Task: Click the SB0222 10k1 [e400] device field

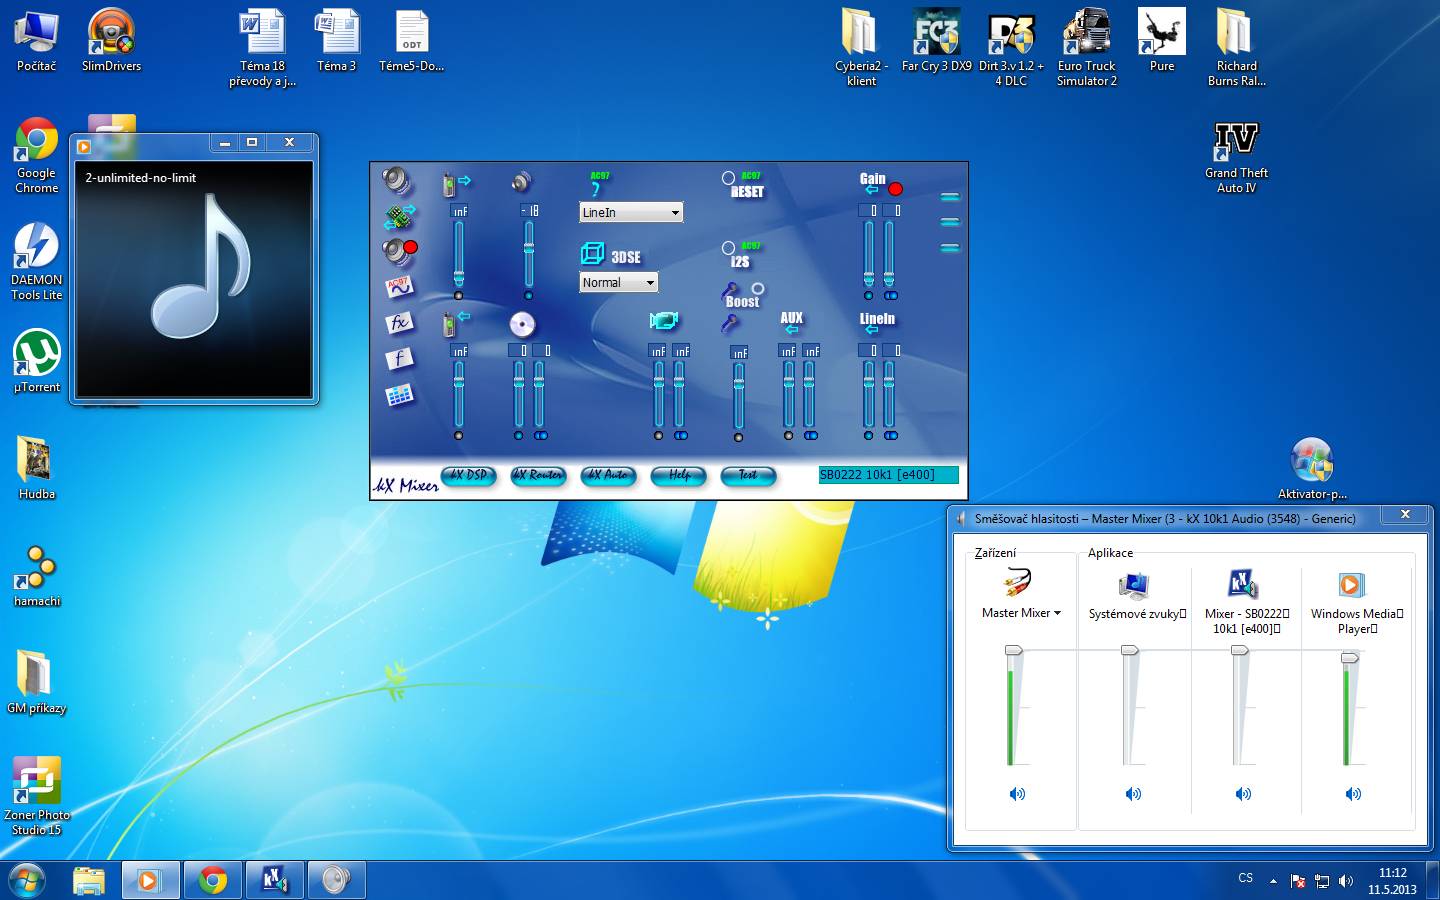Action: (x=888, y=475)
